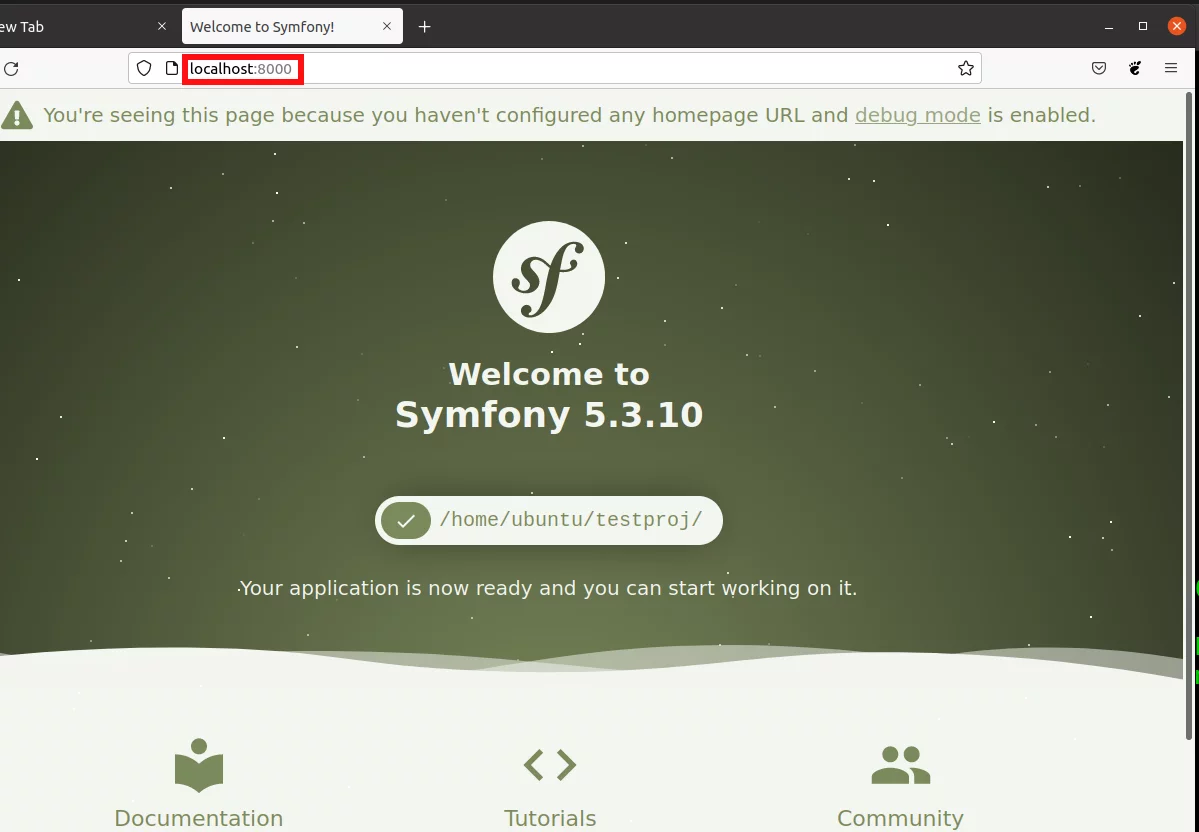Minimize the Firefox window
The height and width of the screenshot is (832, 1199).
pos(1109,27)
